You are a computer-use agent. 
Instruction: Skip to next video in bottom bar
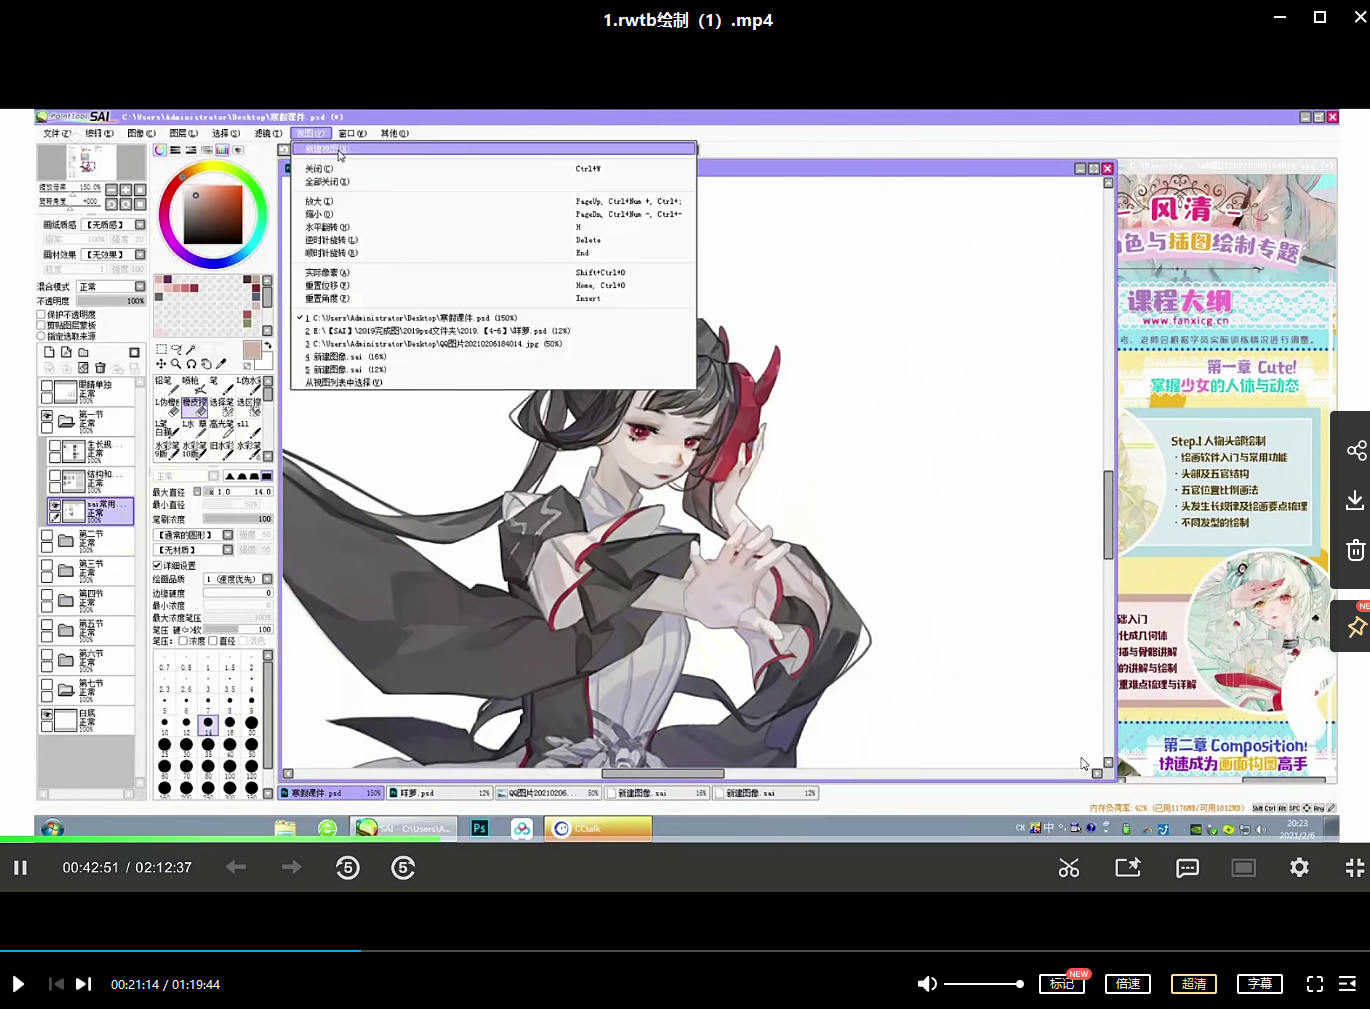tap(84, 984)
